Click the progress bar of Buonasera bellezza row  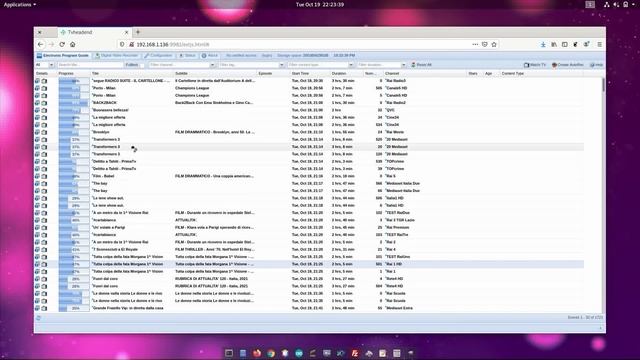pyautogui.click(x=74, y=110)
